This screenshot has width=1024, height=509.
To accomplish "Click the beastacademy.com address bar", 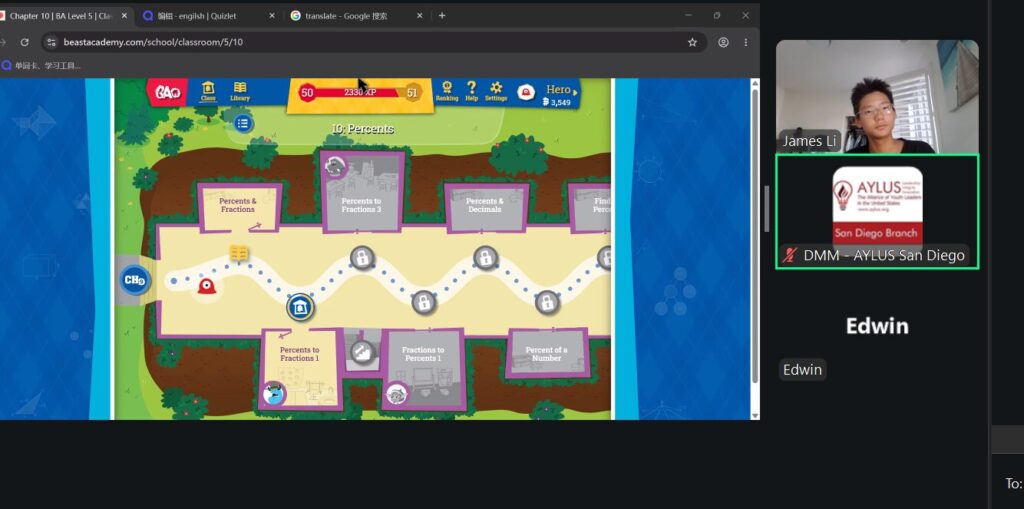I will [x=374, y=42].
